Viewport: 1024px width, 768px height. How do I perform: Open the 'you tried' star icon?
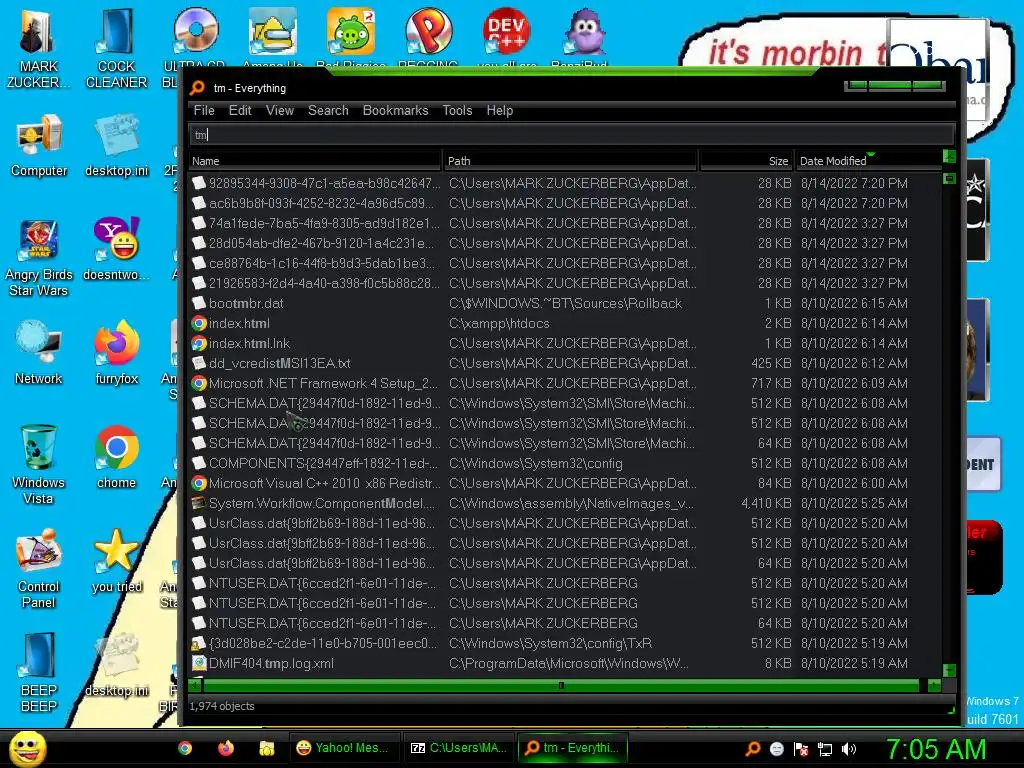pos(116,562)
